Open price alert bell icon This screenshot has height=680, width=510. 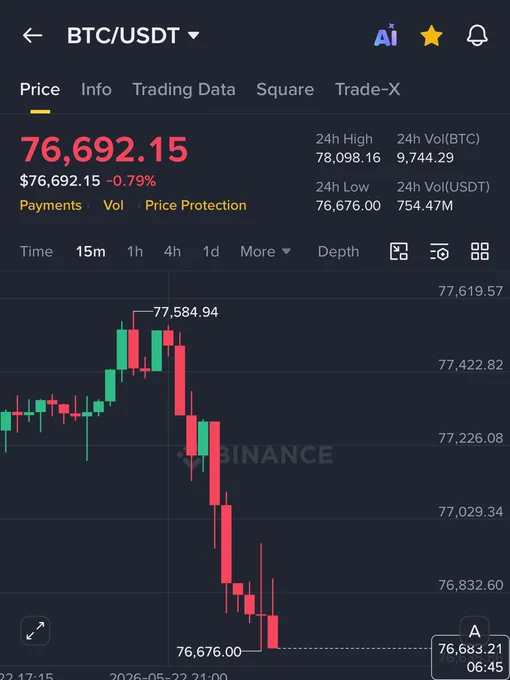pyautogui.click(x=477, y=36)
